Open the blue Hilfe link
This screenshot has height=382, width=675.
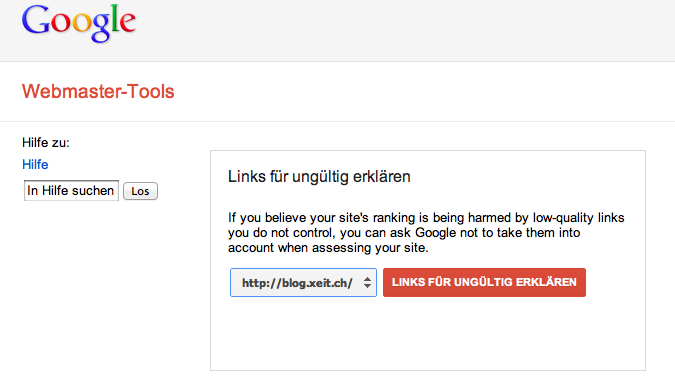35,165
